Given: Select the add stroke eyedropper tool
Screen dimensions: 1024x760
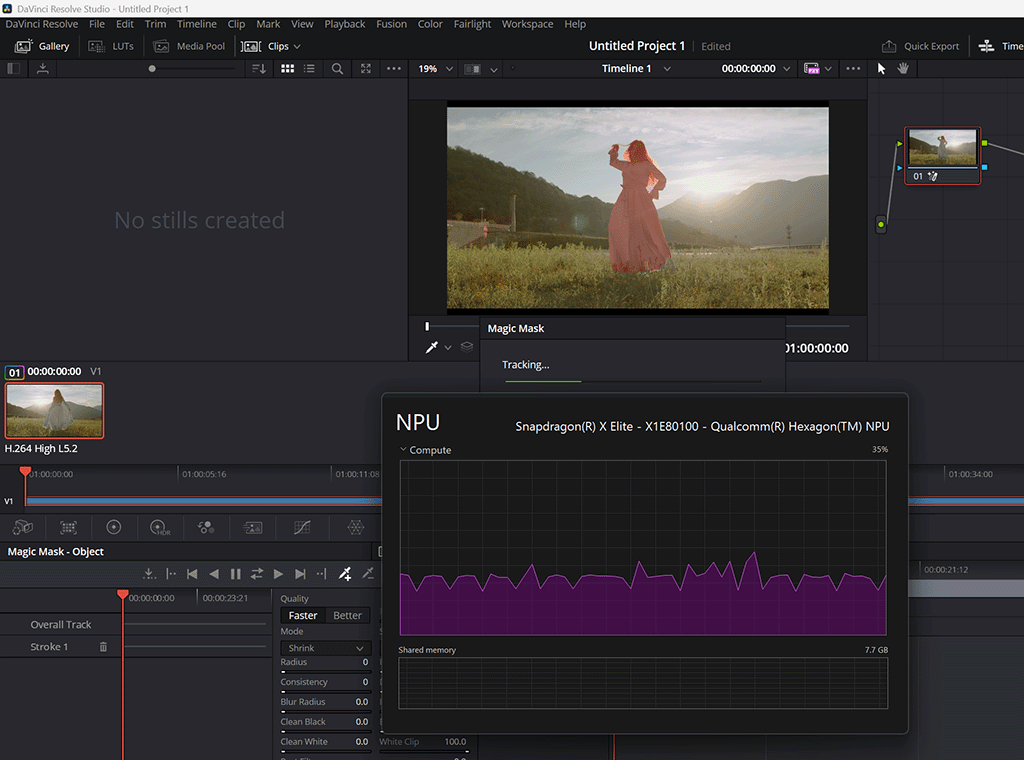Looking at the screenshot, I should [x=345, y=574].
